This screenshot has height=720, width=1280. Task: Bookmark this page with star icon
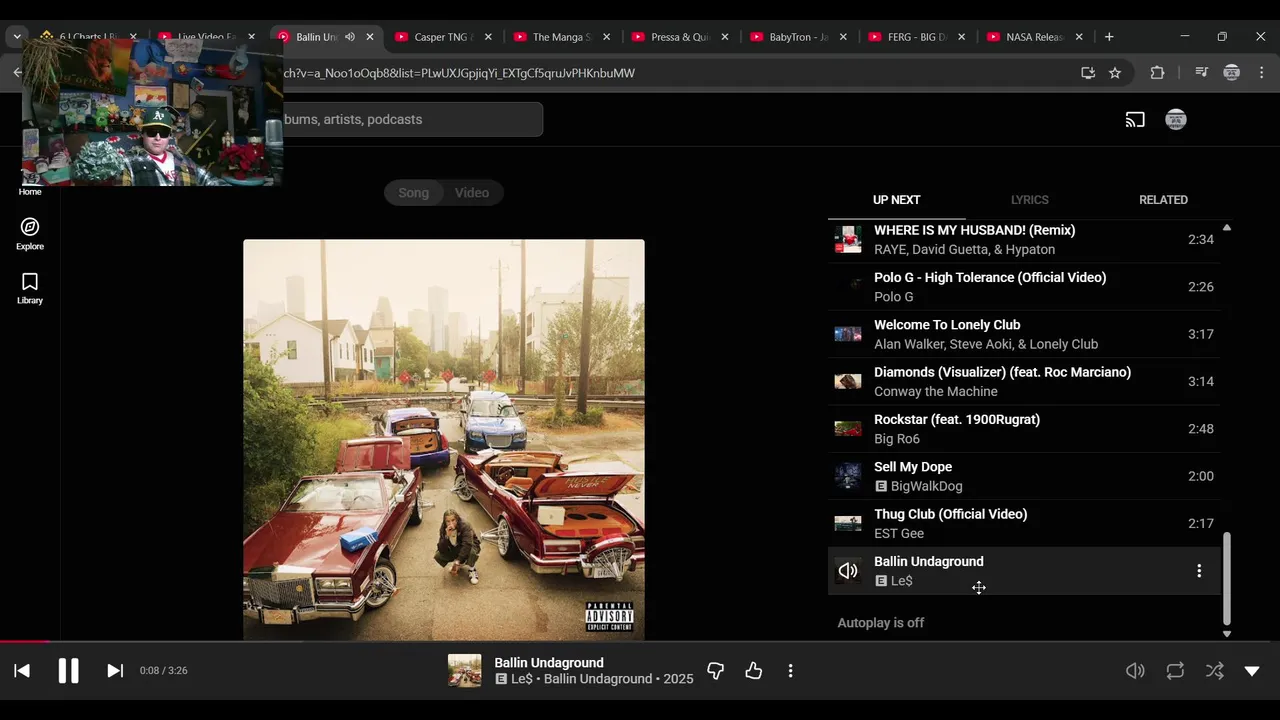coord(1115,73)
